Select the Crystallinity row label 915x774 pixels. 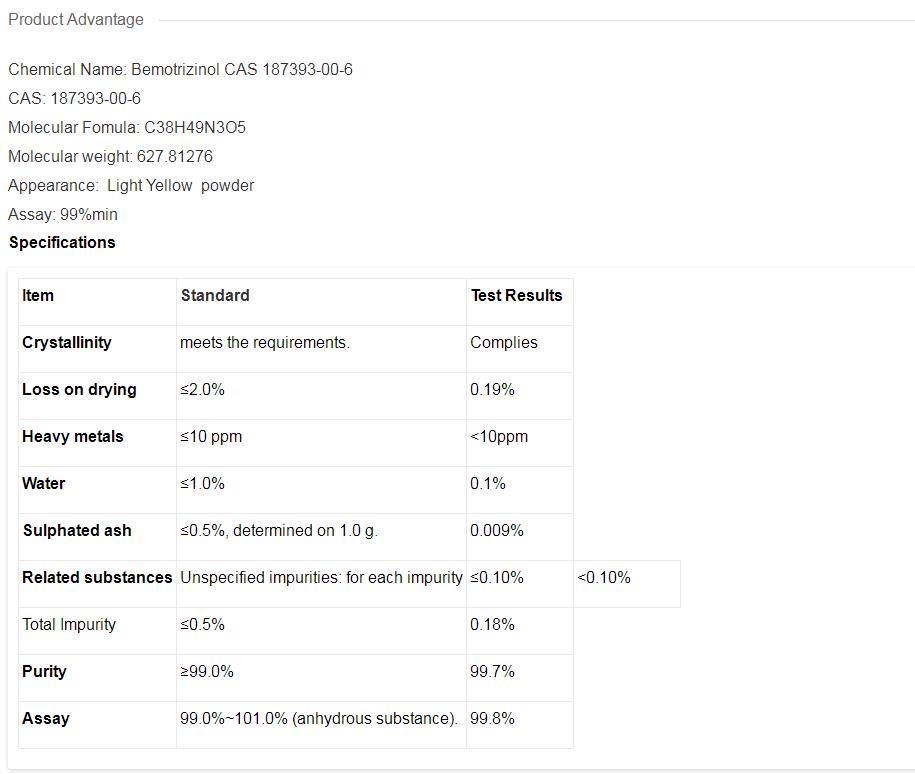[x=67, y=343]
